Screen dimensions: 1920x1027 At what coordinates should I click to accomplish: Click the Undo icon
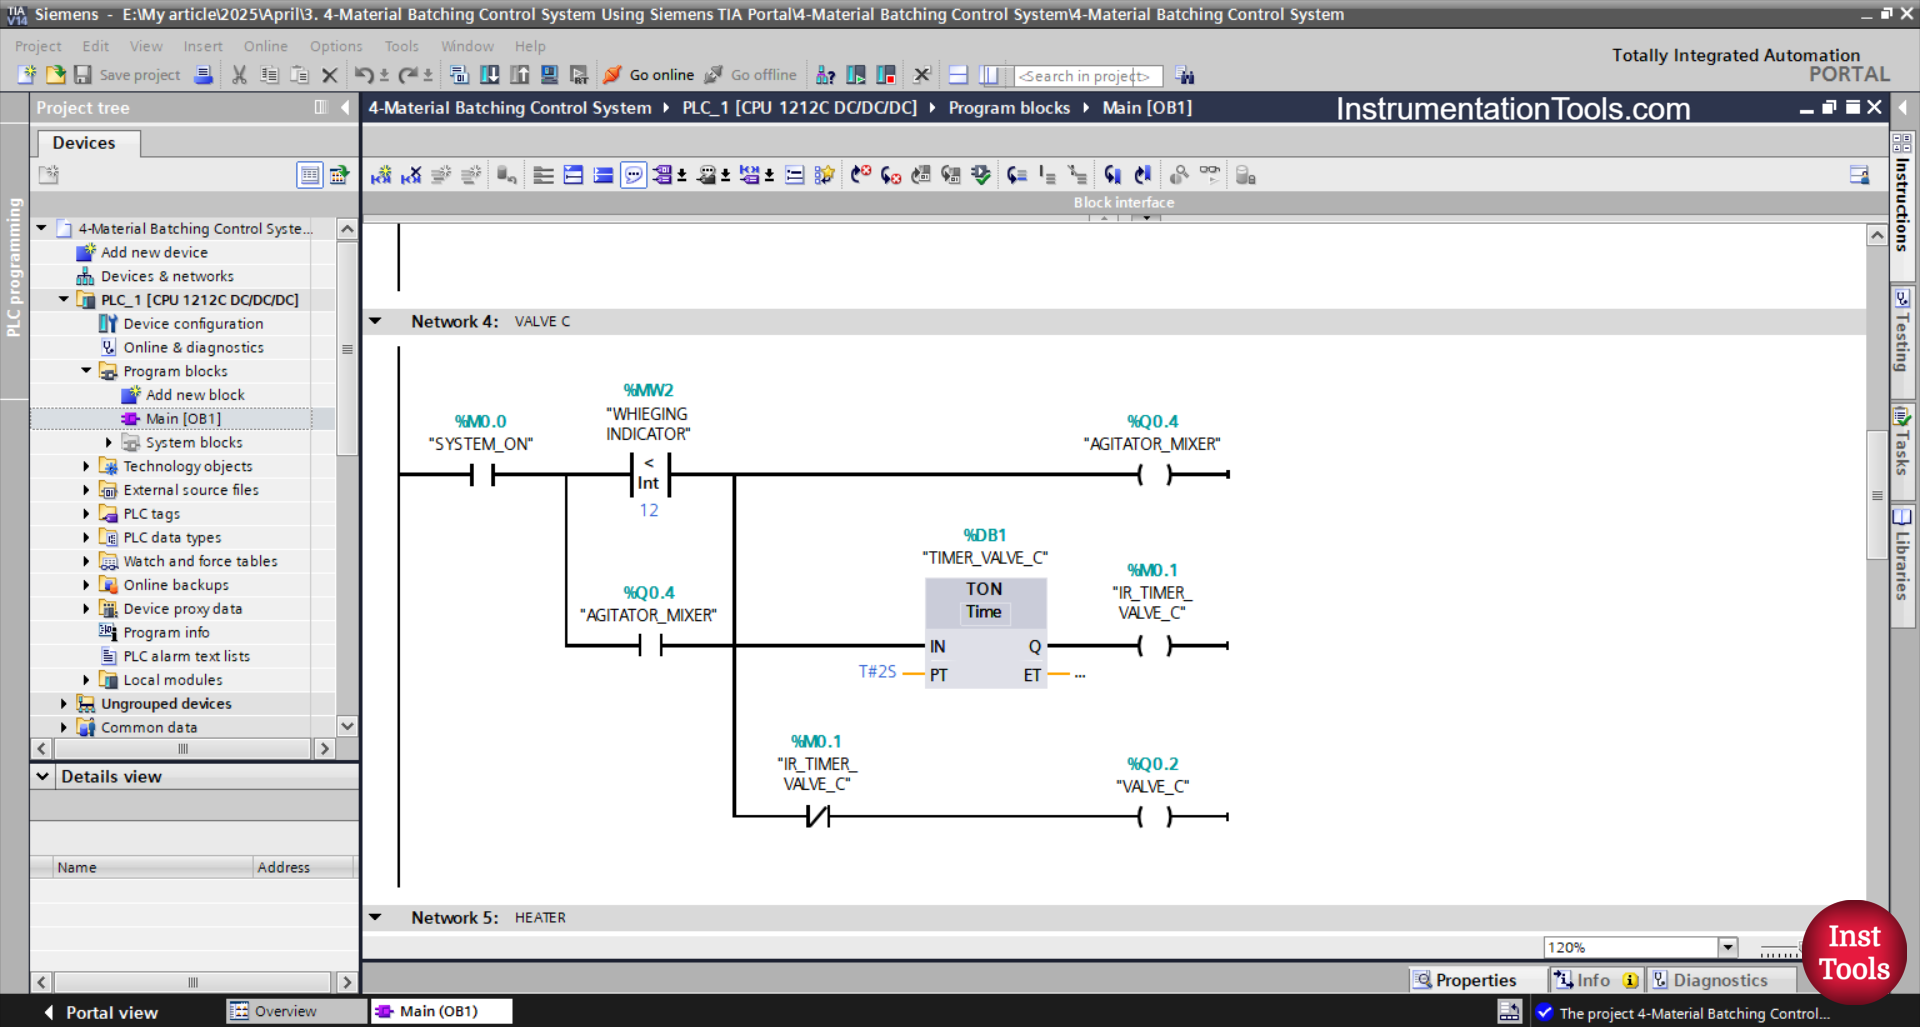point(362,74)
